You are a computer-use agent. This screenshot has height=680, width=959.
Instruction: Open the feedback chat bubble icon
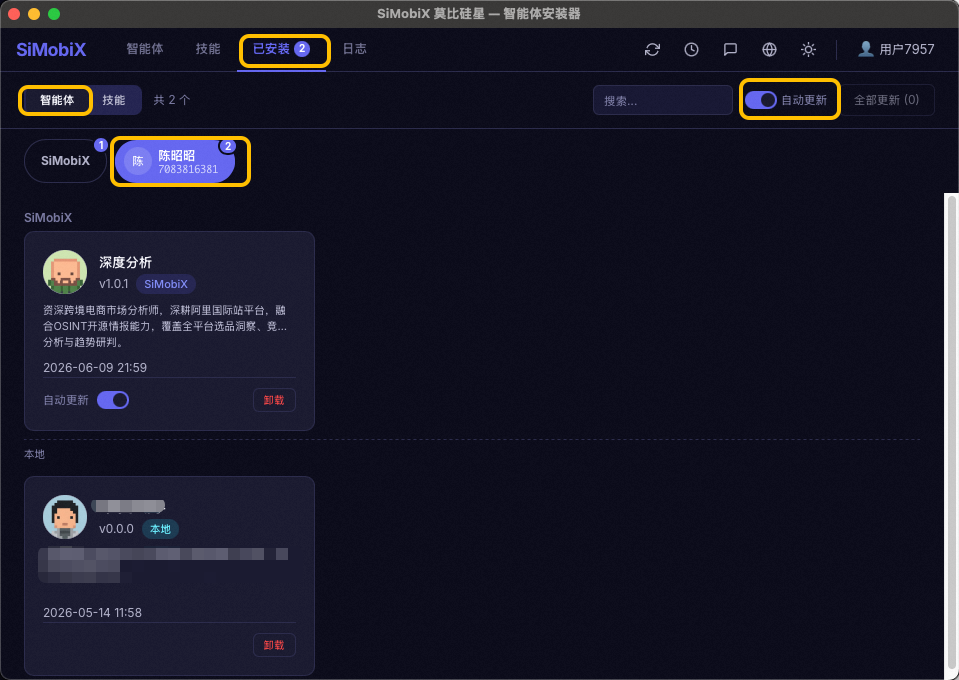[x=730, y=50]
